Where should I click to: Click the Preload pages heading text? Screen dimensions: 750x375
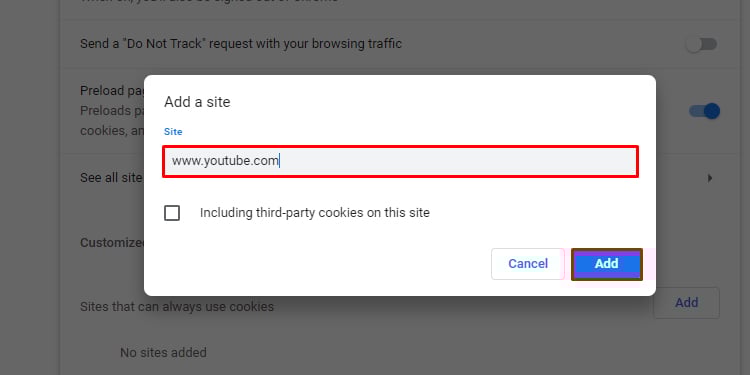point(112,91)
